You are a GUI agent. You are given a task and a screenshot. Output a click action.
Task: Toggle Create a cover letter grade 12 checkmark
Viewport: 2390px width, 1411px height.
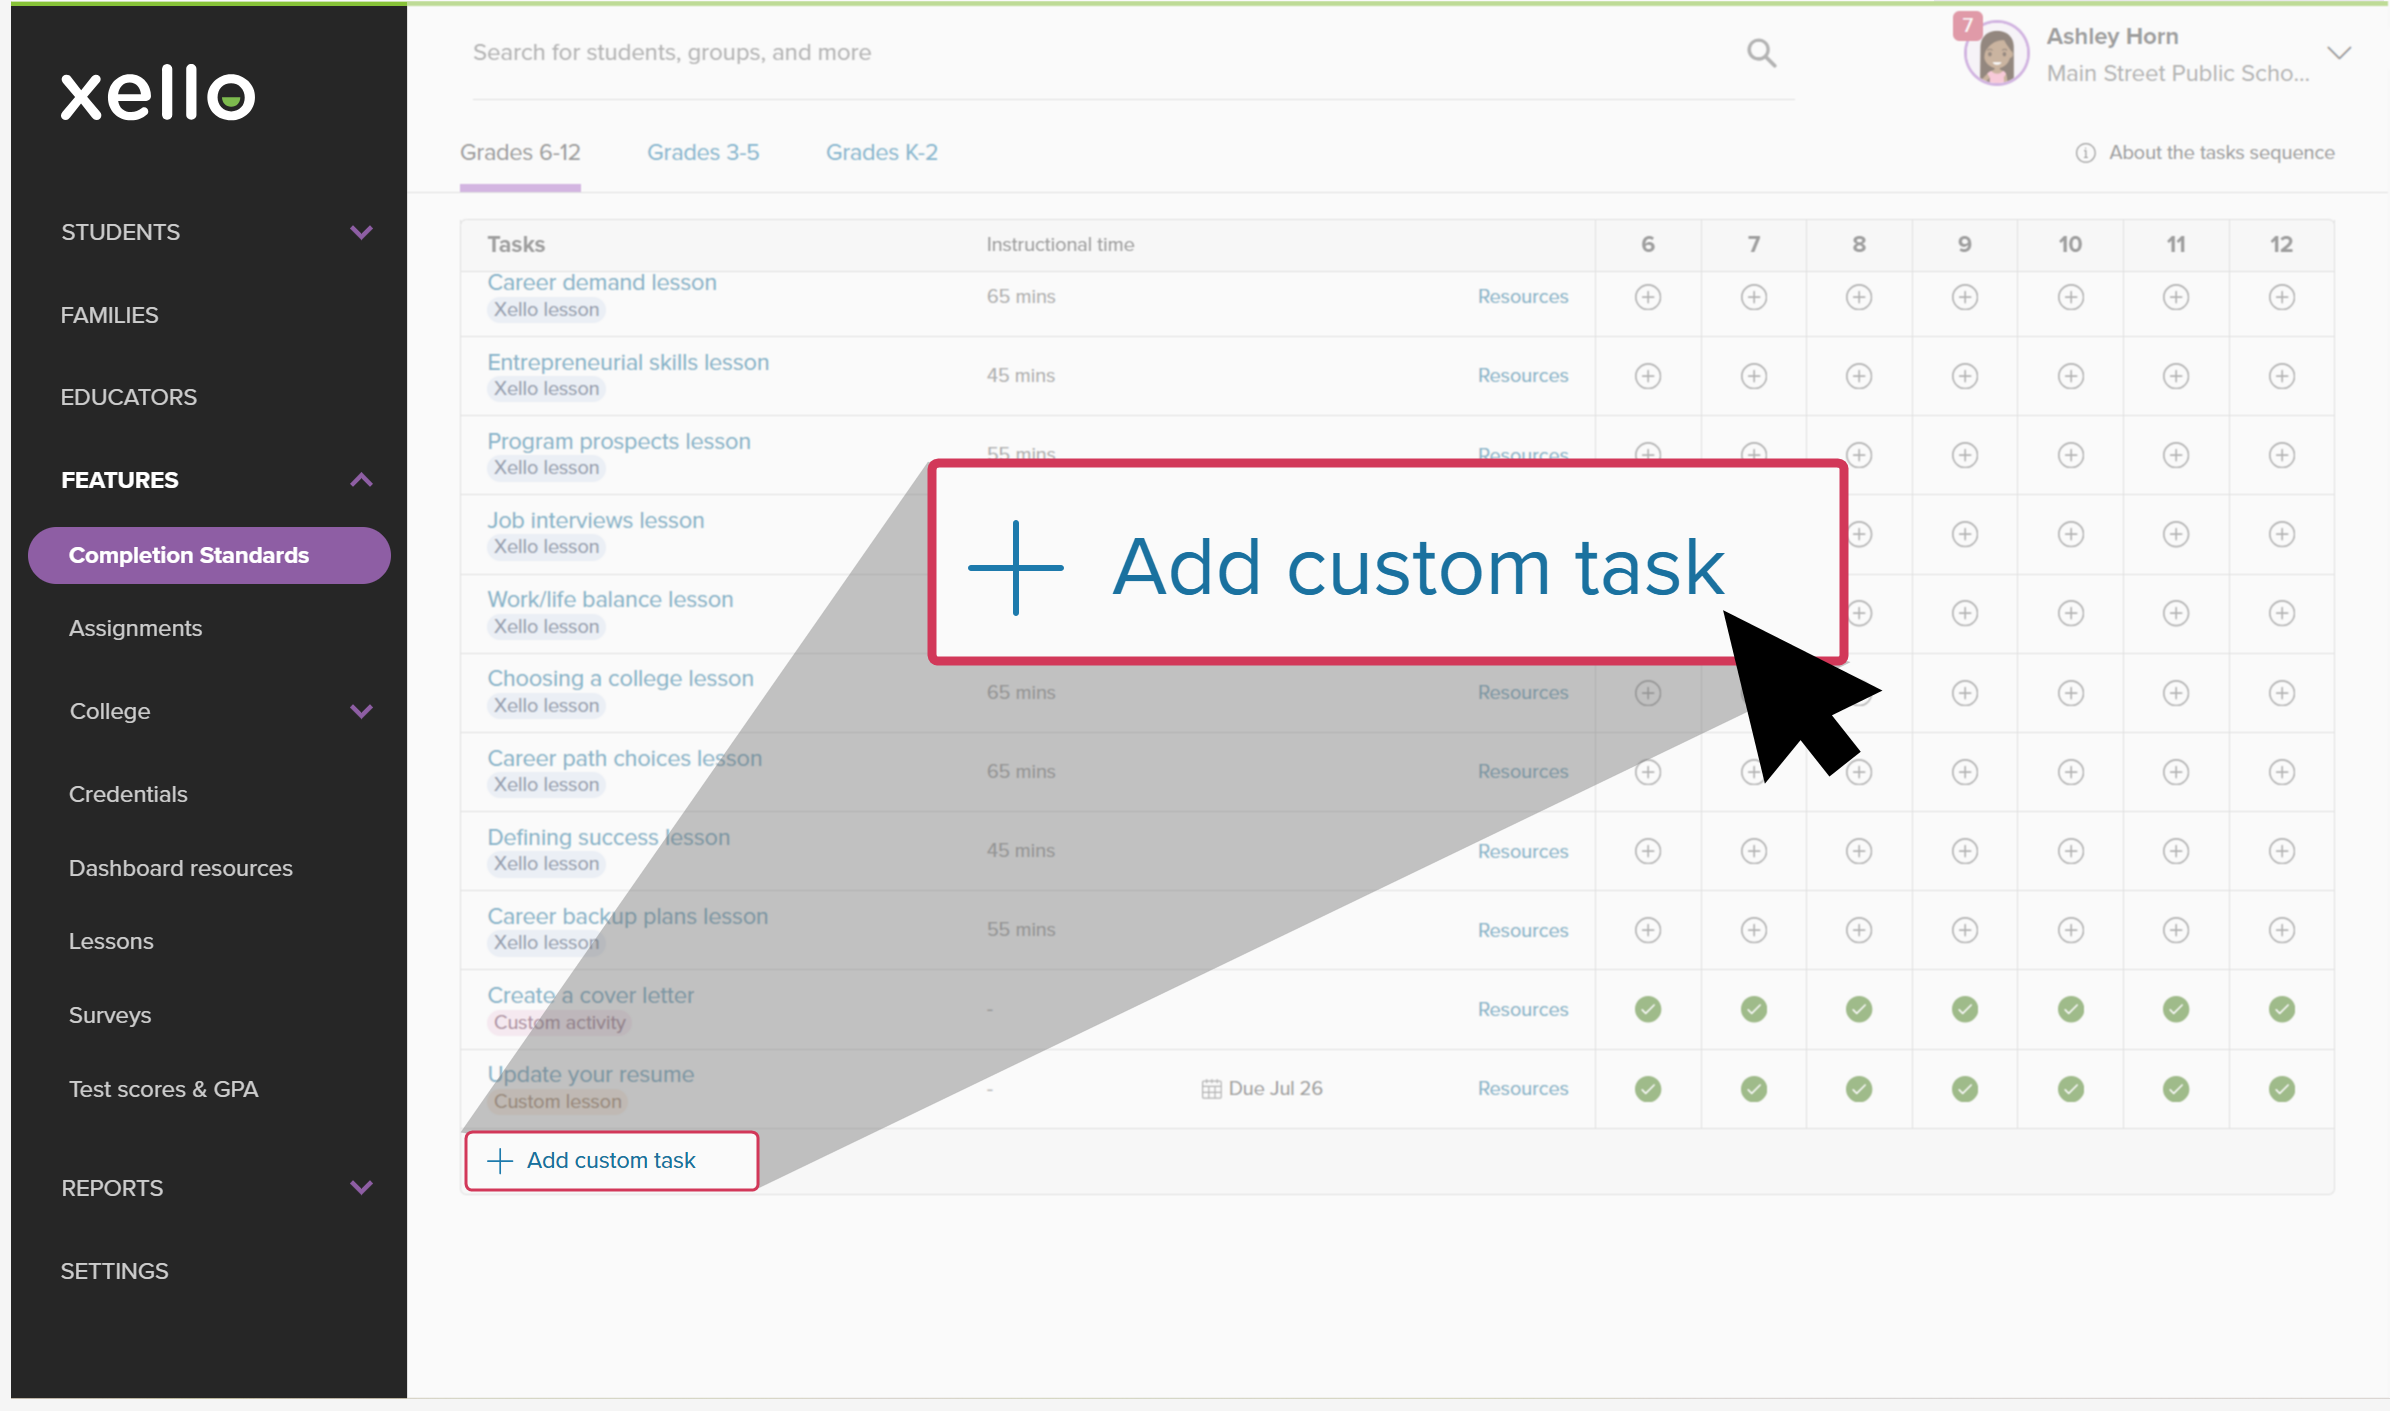[x=2282, y=1010]
